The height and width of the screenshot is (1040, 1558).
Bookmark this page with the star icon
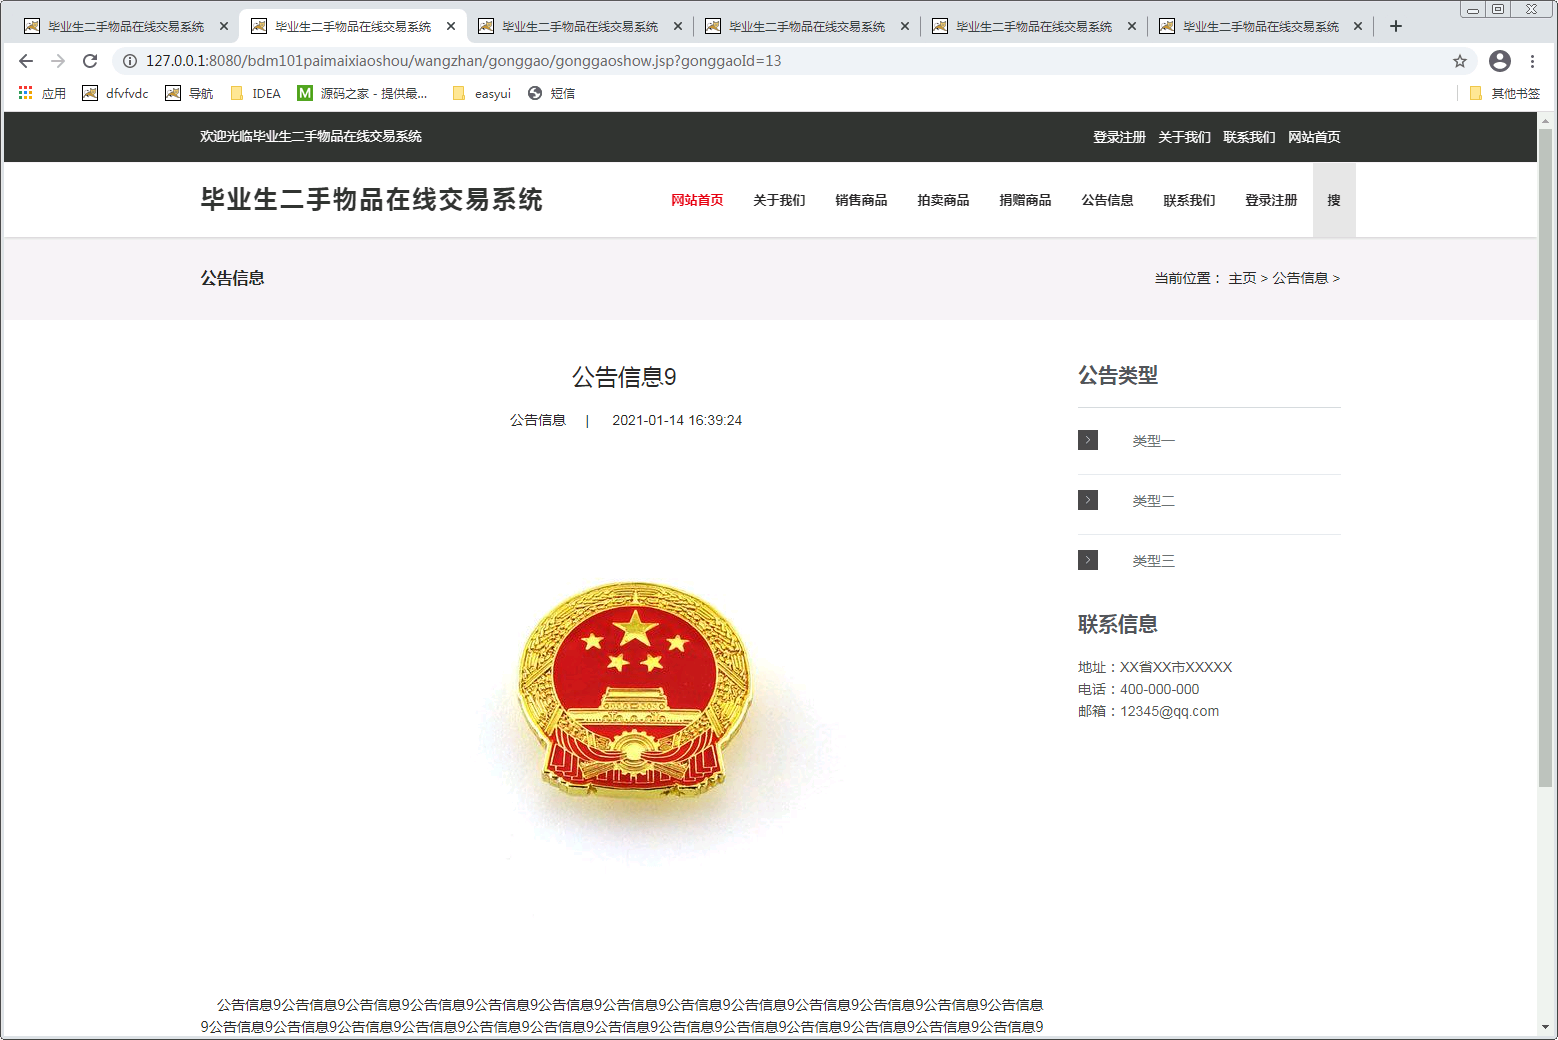(1460, 61)
